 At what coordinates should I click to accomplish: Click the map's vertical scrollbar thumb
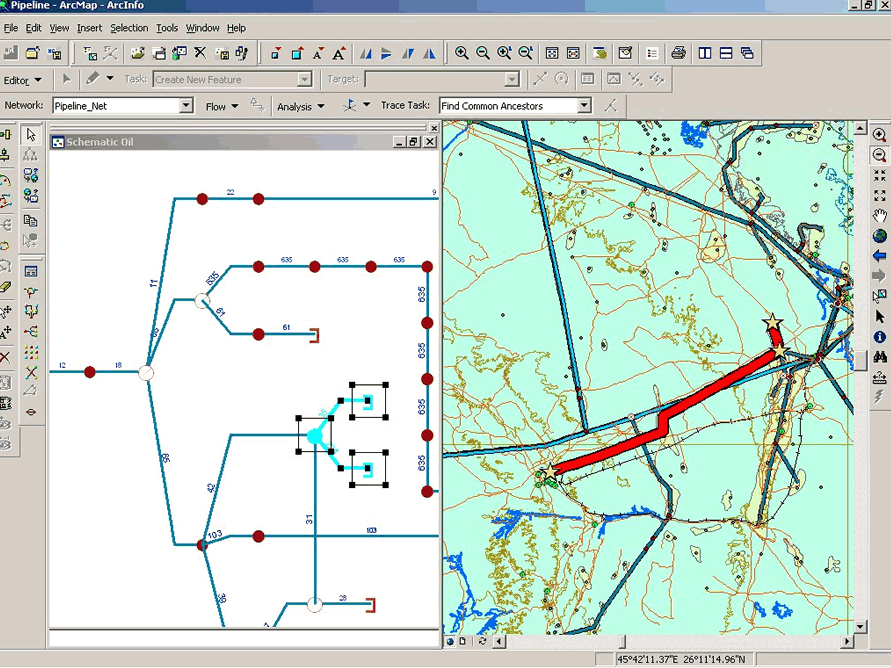pyautogui.click(x=861, y=360)
